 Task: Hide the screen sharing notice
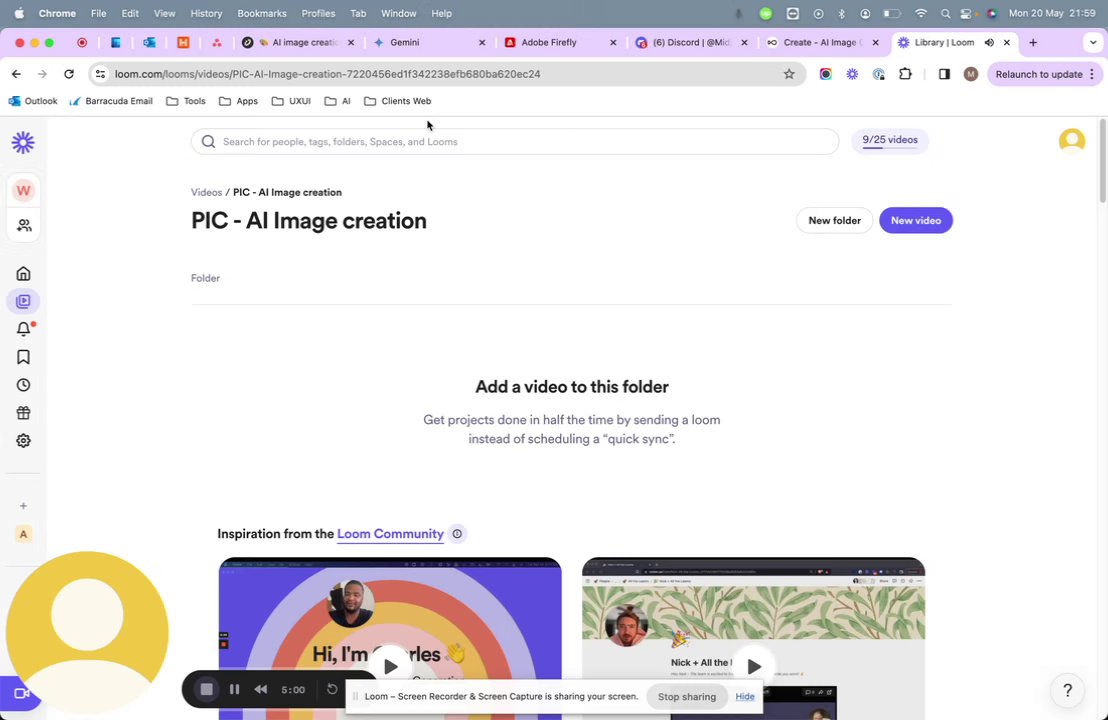pos(745,697)
